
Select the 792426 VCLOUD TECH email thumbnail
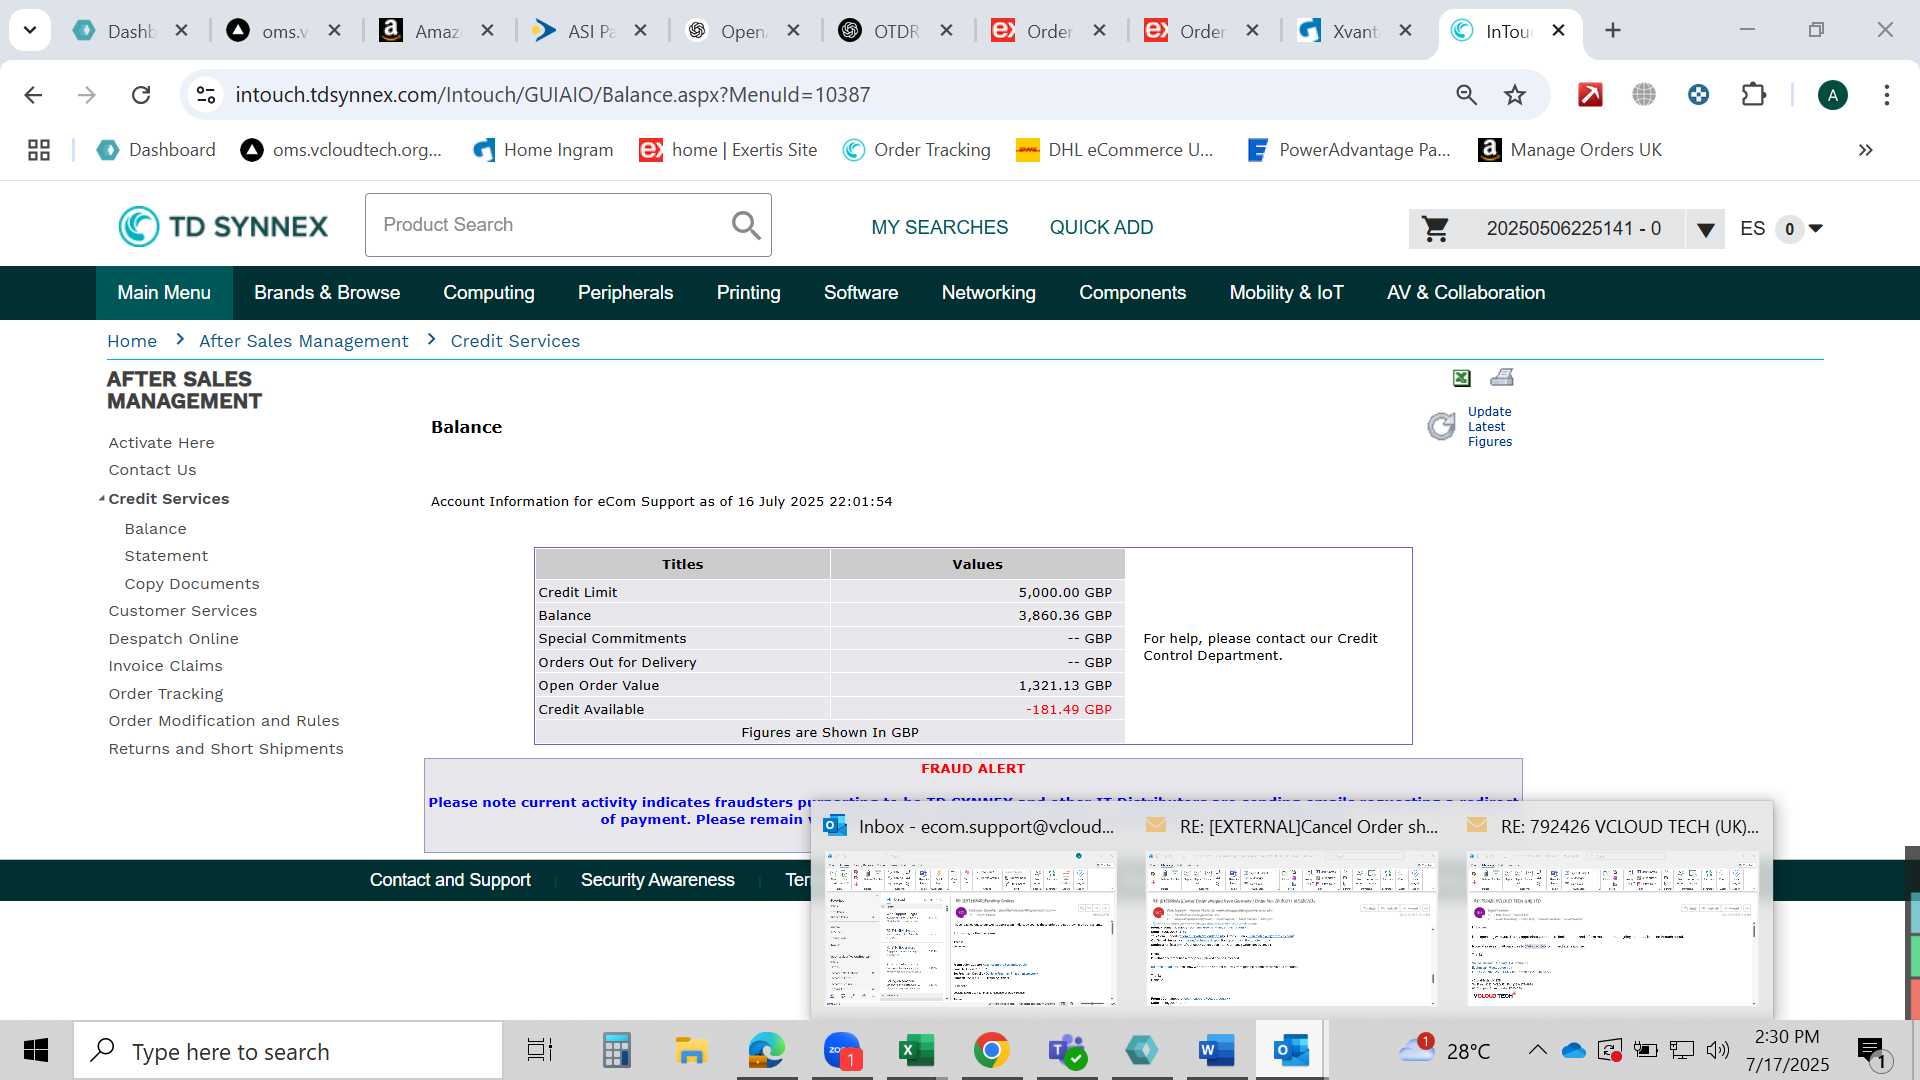pyautogui.click(x=1612, y=928)
